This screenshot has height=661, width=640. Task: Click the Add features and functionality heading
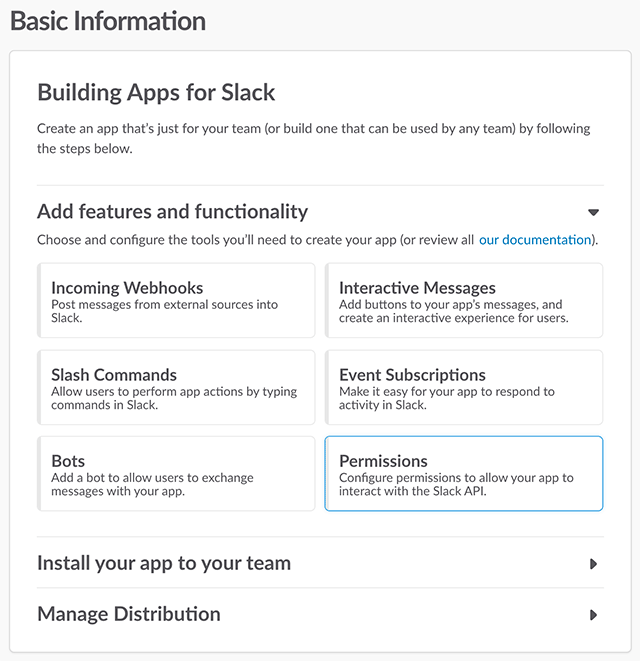pyautogui.click(x=172, y=211)
